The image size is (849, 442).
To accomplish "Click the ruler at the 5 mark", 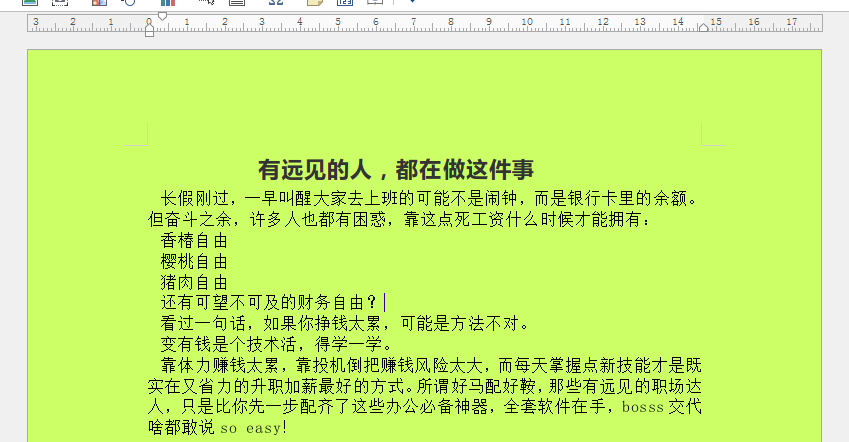I will (338, 22).
